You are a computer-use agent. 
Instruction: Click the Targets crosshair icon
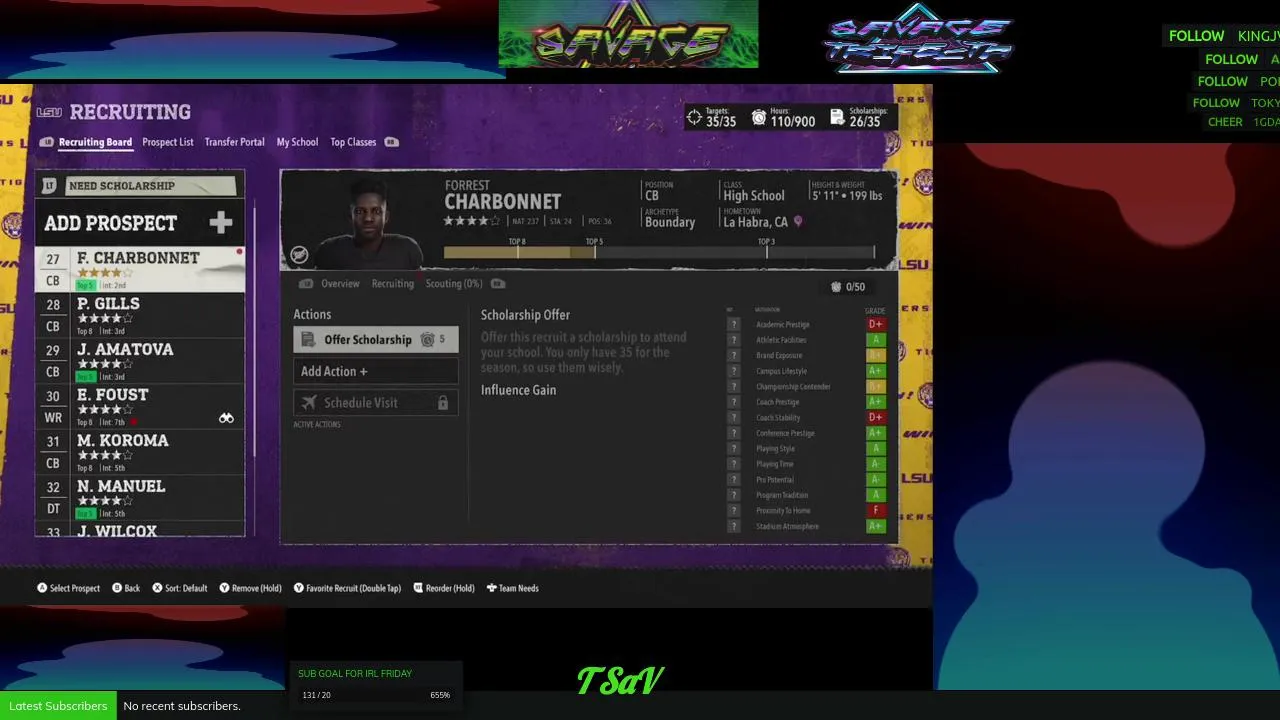tap(694, 118)
